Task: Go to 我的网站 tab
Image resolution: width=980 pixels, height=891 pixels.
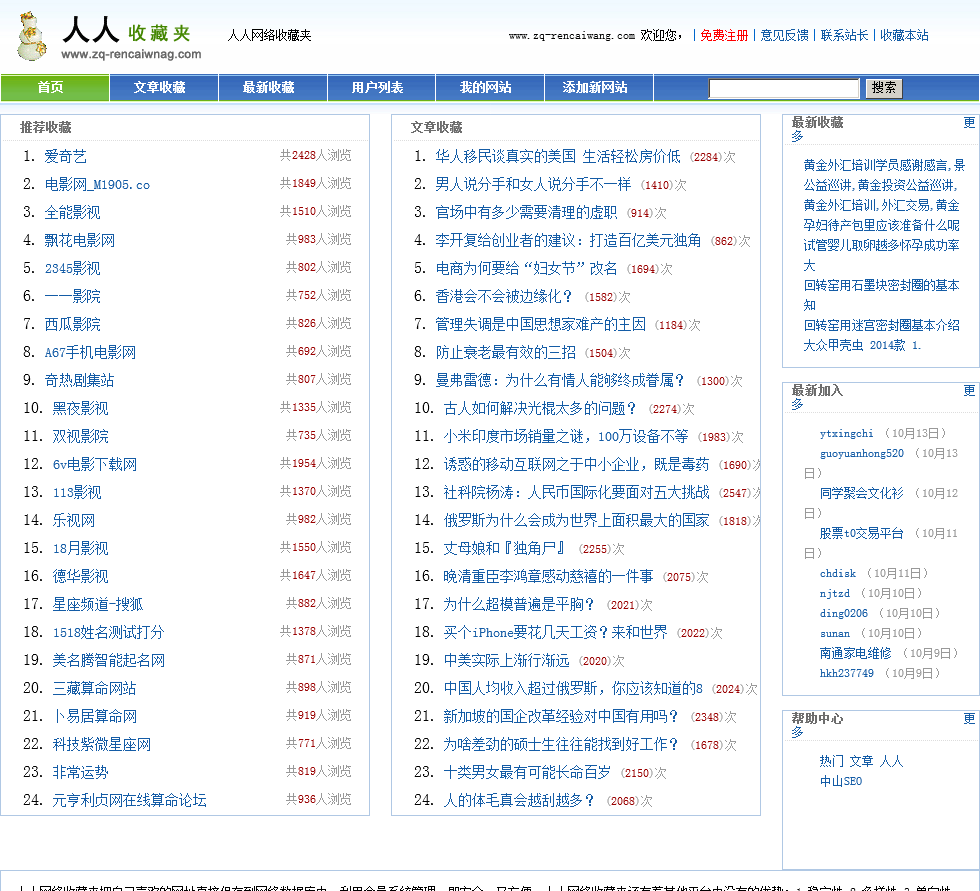Action: 490,87
